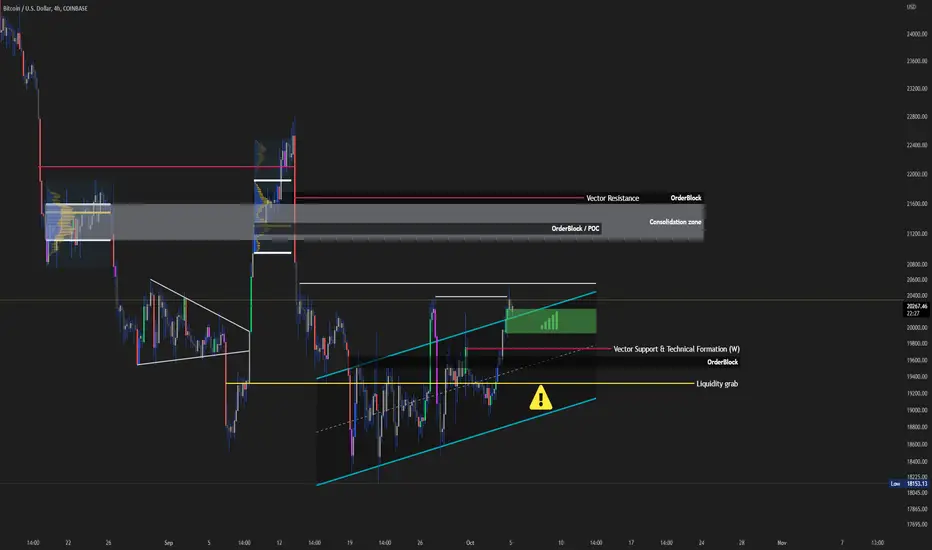932x550 pixels.
Task: Click the Low 18153.13 price tag
Action: click(909, 483)
